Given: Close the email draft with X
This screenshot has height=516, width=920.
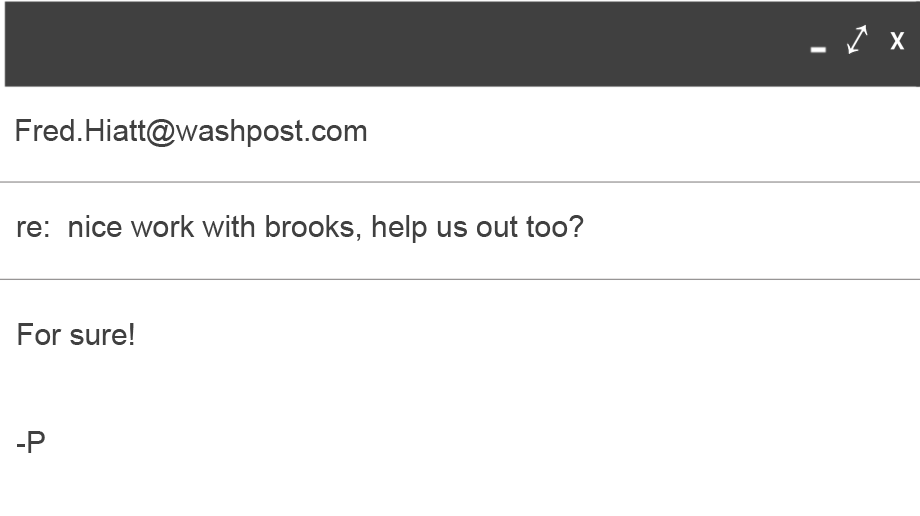Looking at the screenshot, I should [897, 41].
